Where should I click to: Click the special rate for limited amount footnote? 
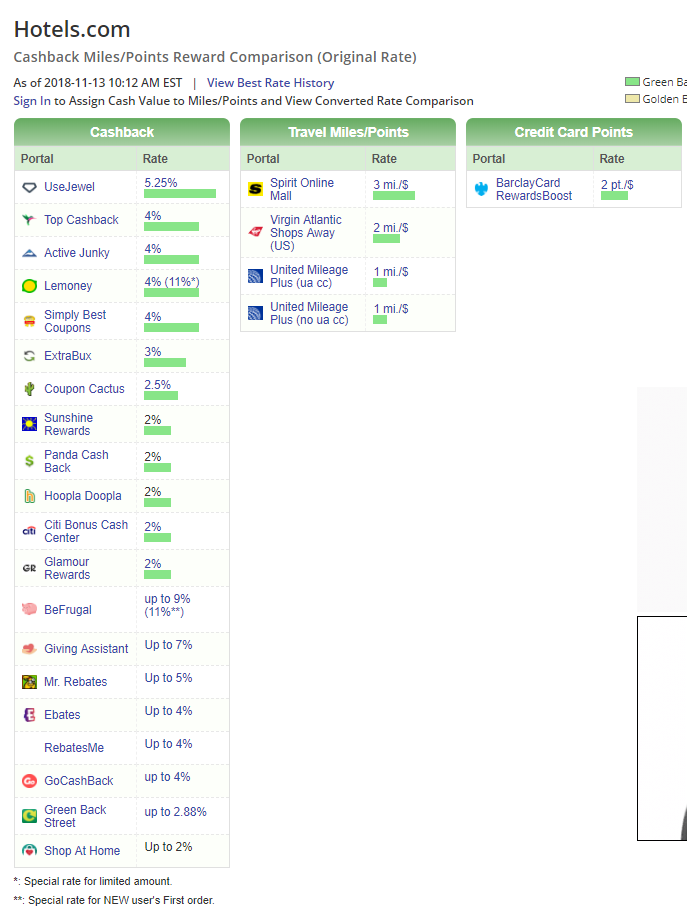click(x=93, y=881)
